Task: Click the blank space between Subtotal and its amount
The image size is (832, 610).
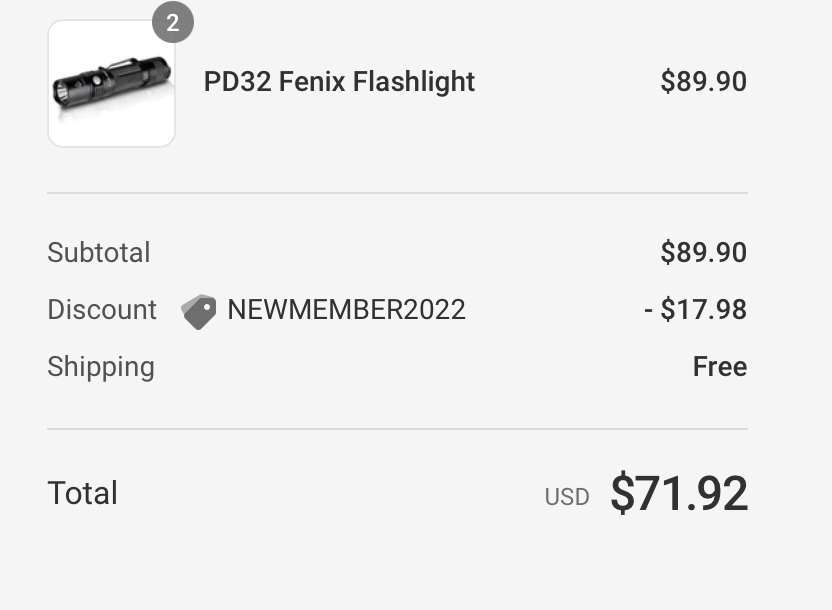Action: coord(400,253)
